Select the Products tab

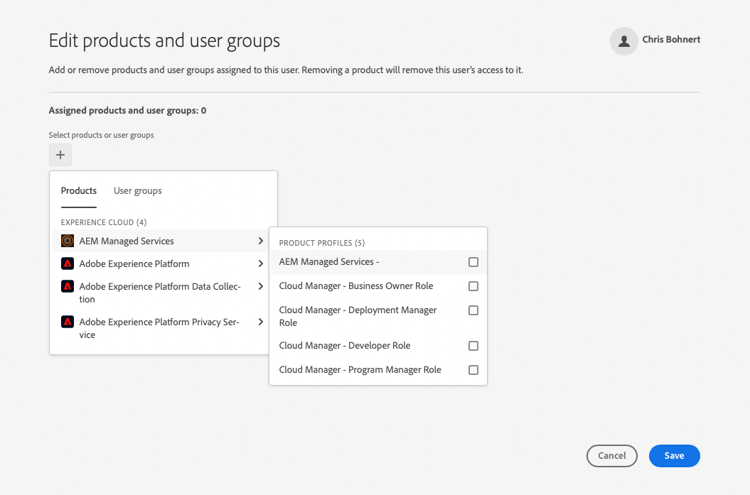79,191
